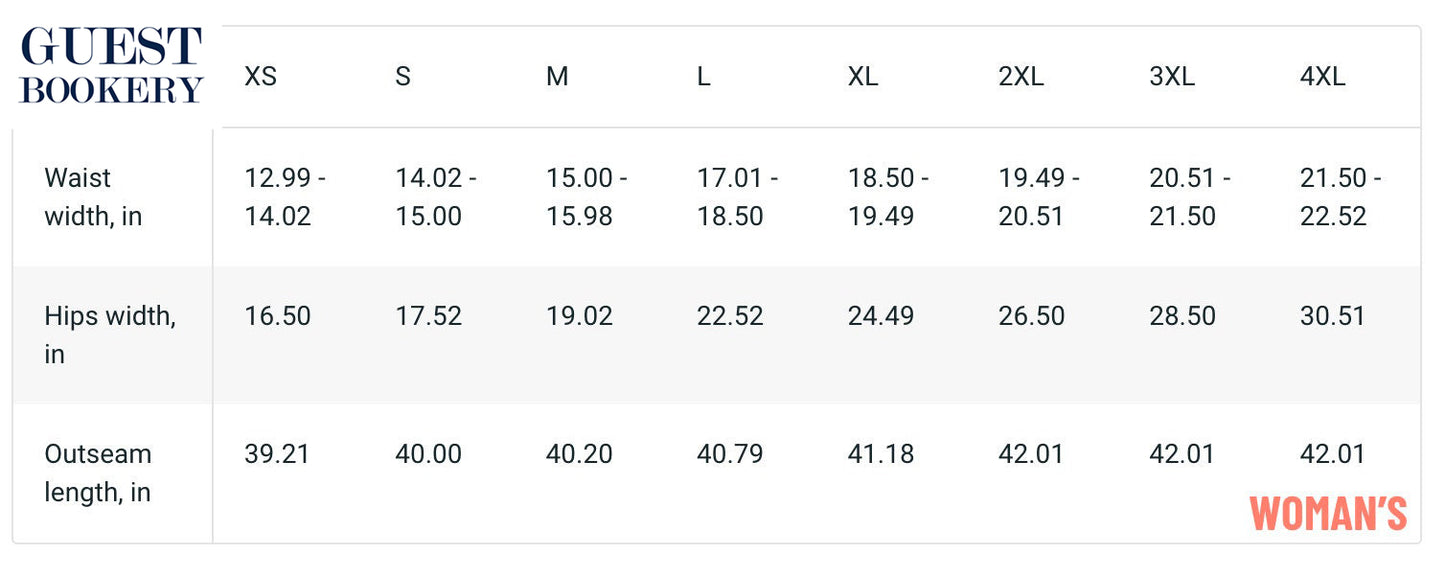
Task: Click the Waist width row label
Action: point(93,197)
